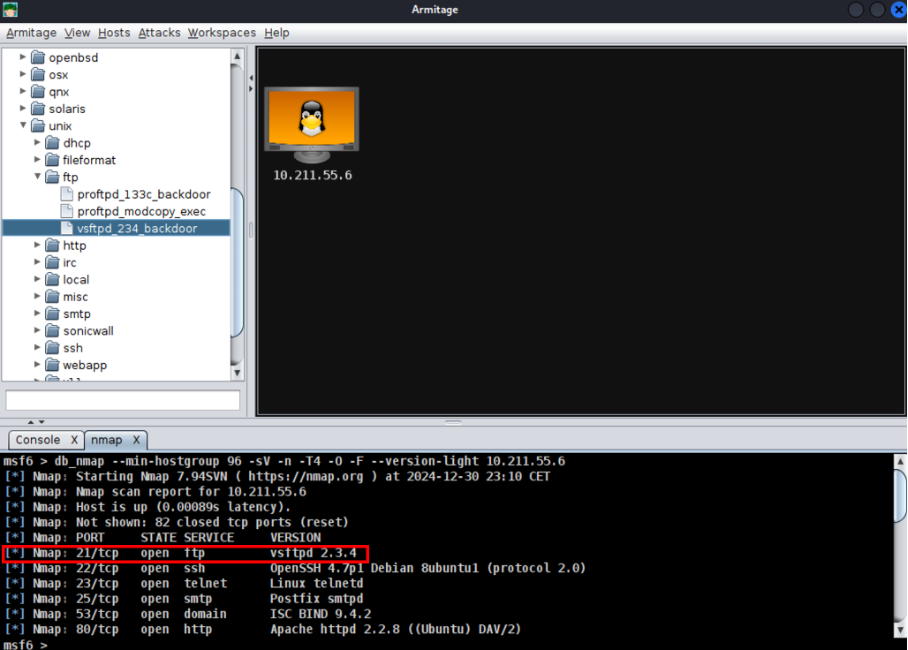Open the Attacks menu
Viewport: 908px width, 650px height.
159,32
